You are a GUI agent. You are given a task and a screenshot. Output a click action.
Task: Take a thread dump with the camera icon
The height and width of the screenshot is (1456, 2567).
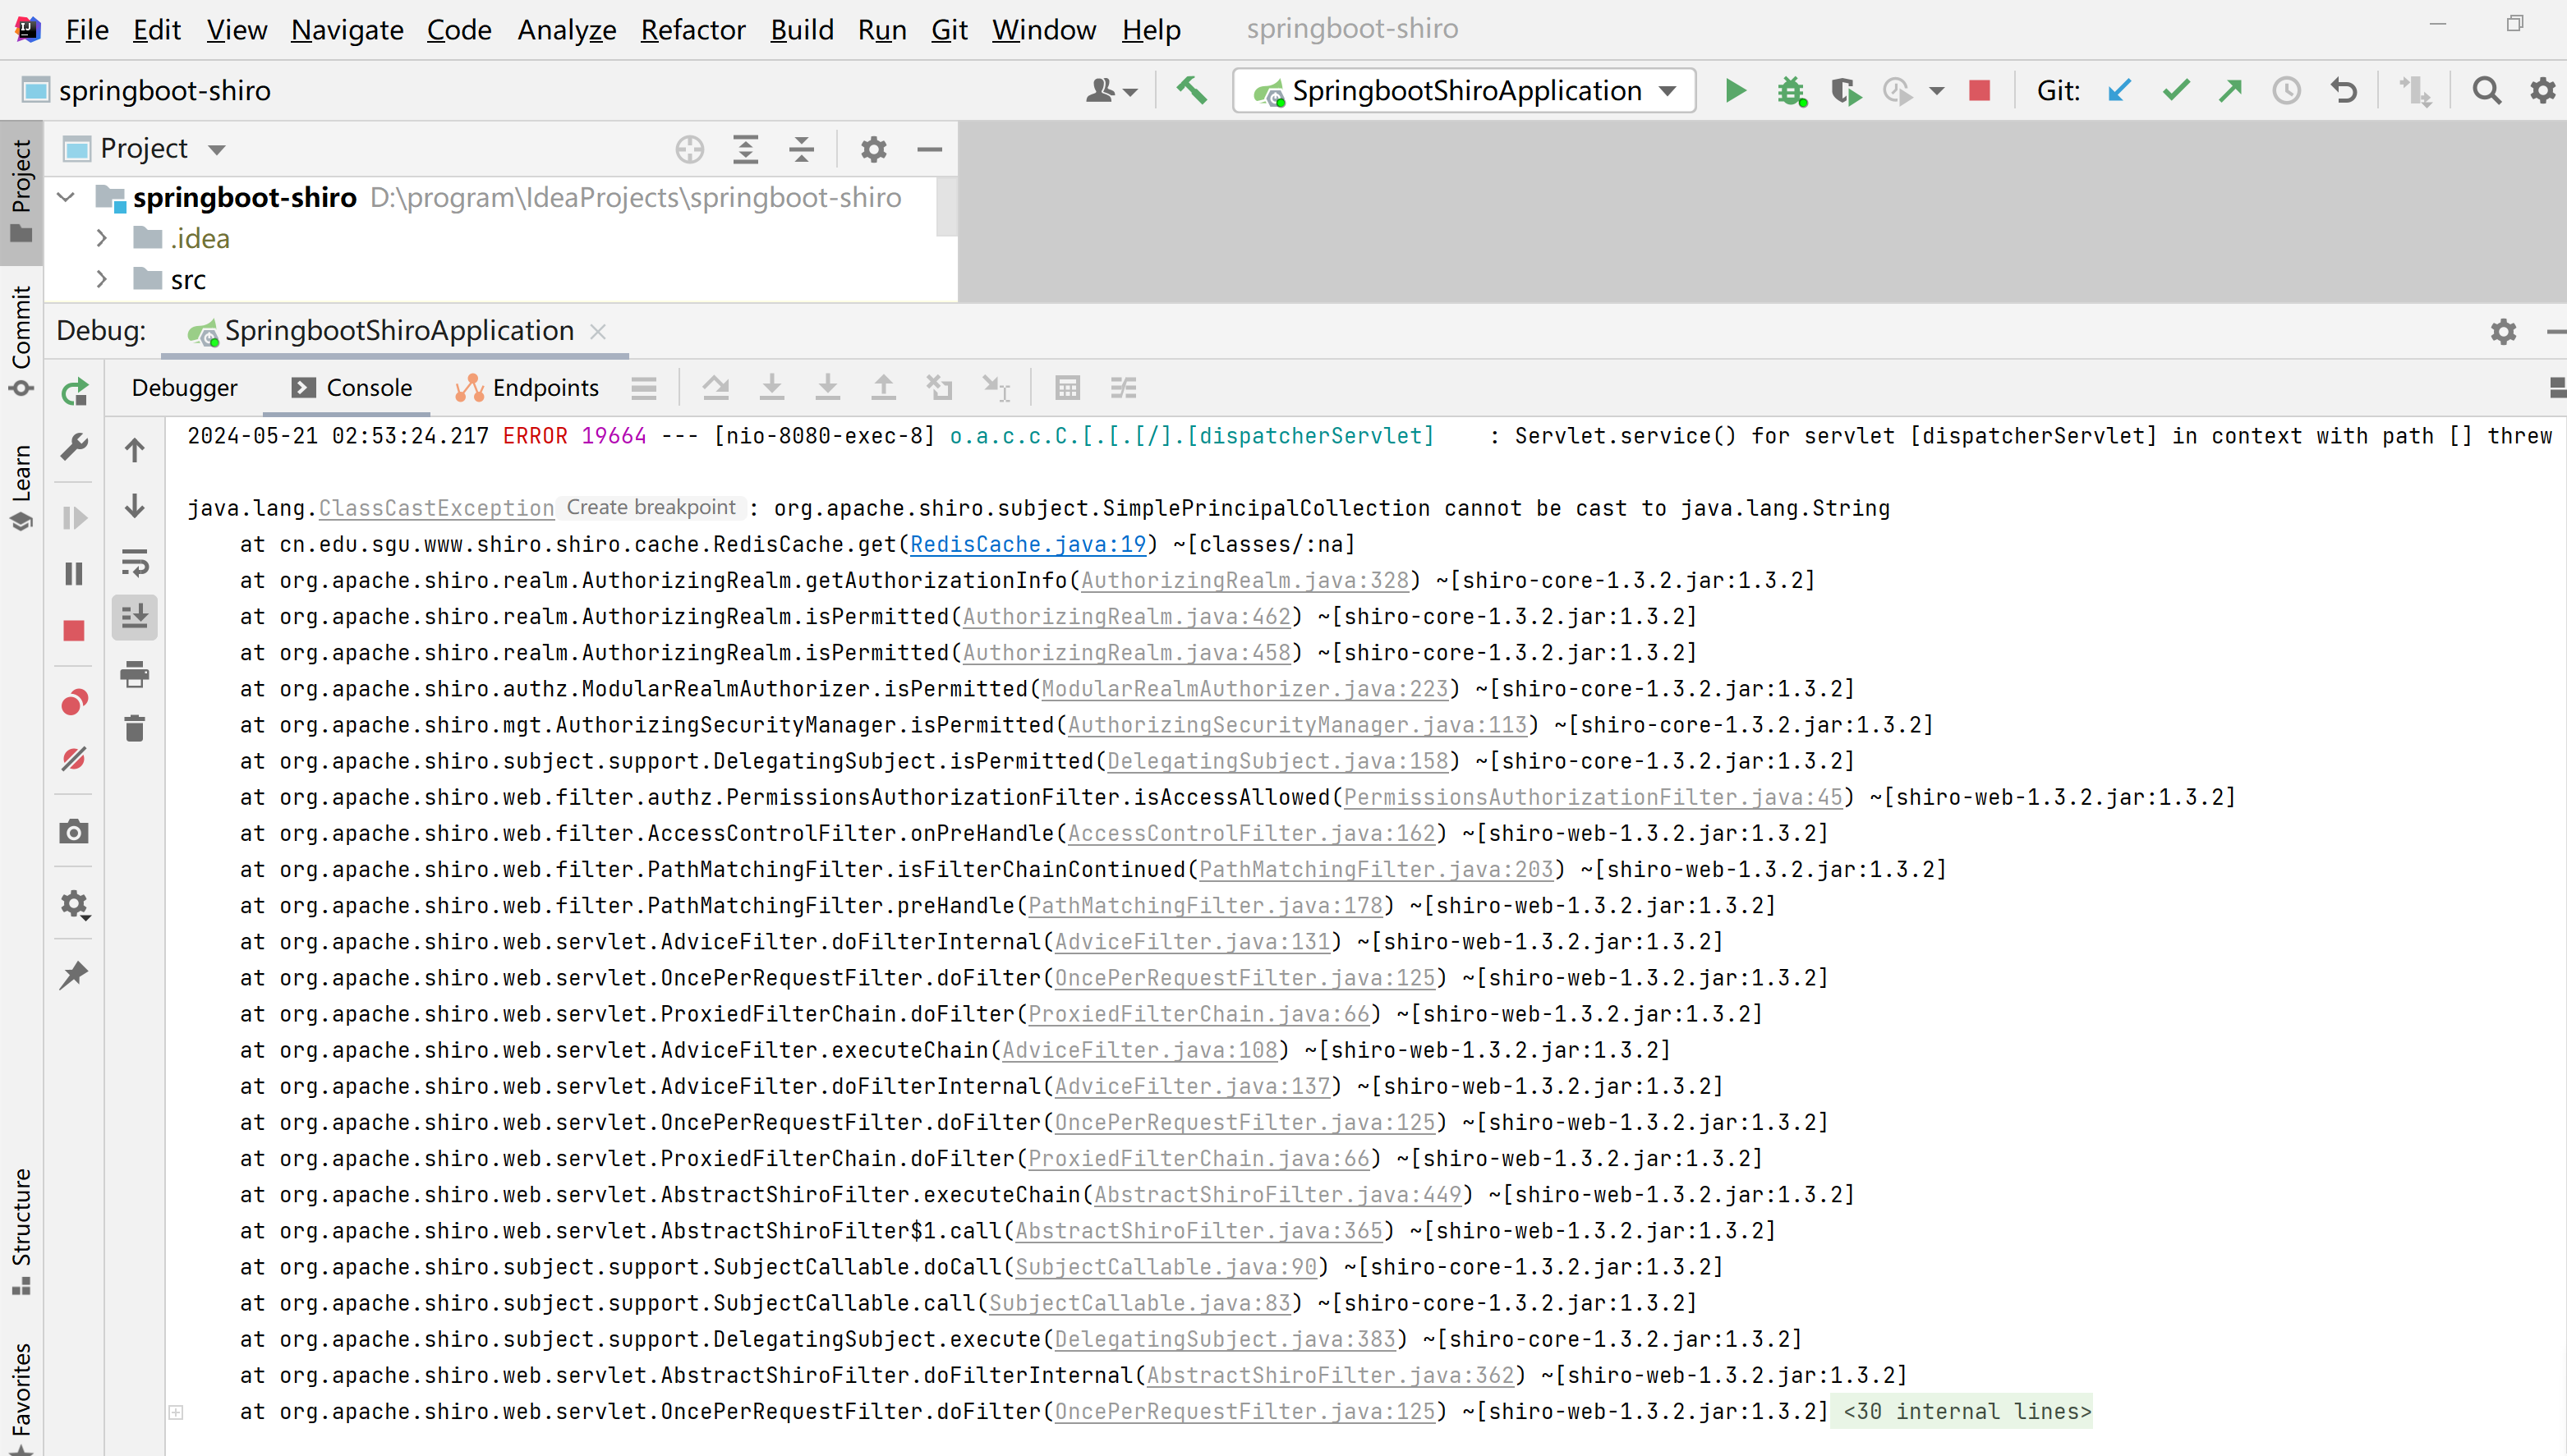[74, 830]
